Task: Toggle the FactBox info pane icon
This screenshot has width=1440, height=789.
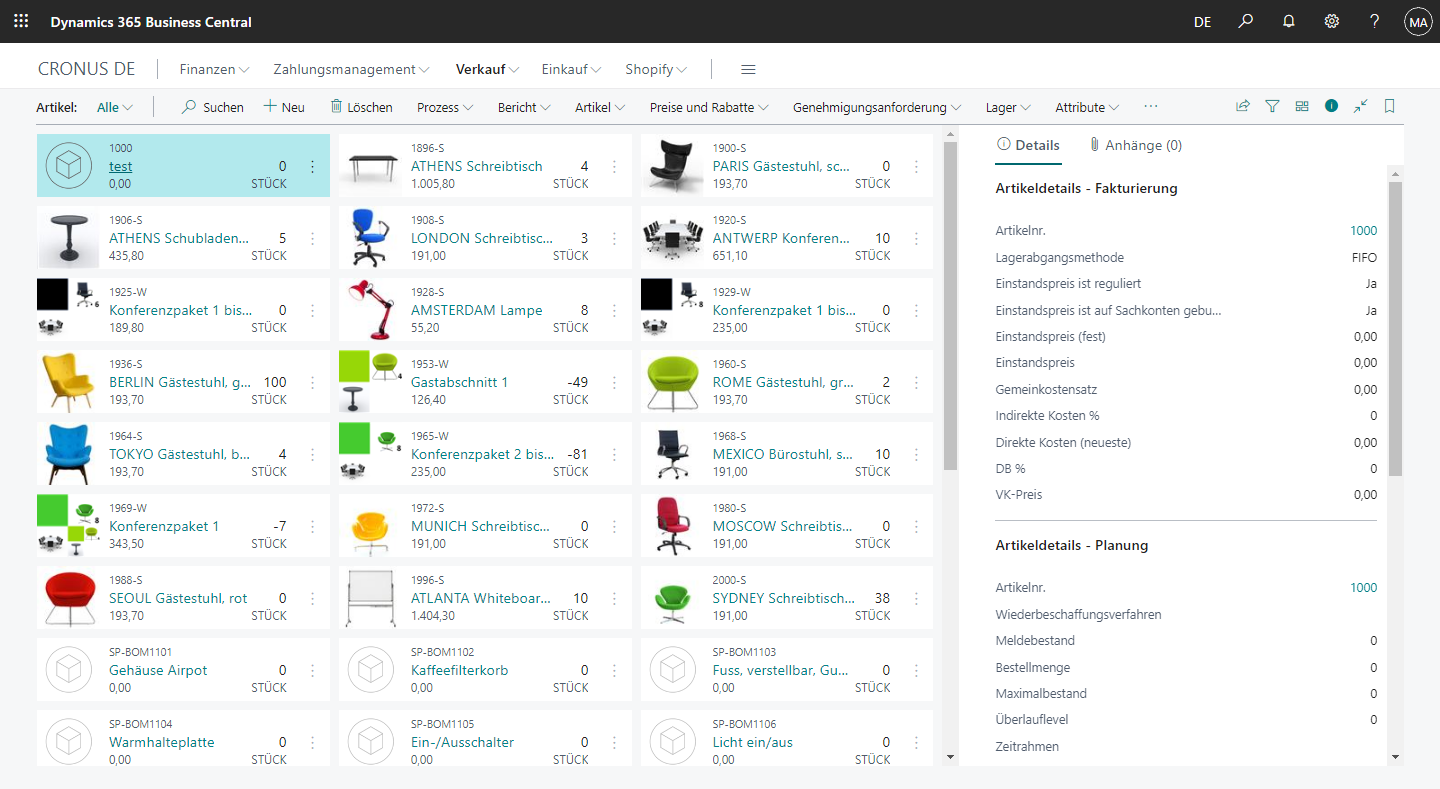Action: pos(1331,106)
